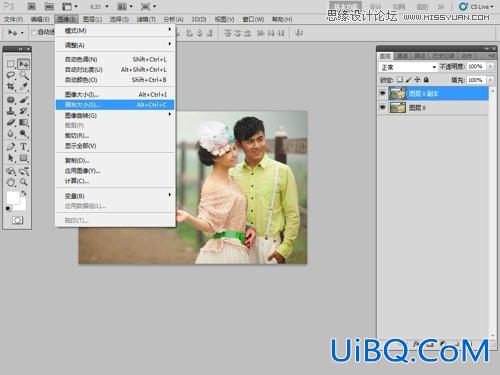Select the Lasso tool
This screenshot has height=375, width=500.
(x=11, y=75)
